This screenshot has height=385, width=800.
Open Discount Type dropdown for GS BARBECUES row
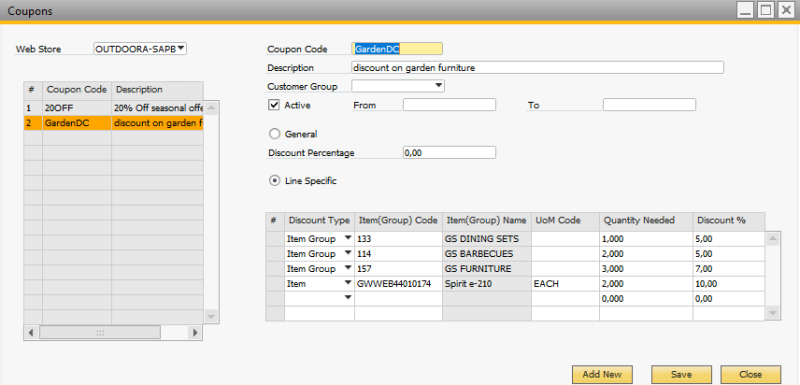pos(348,253)
